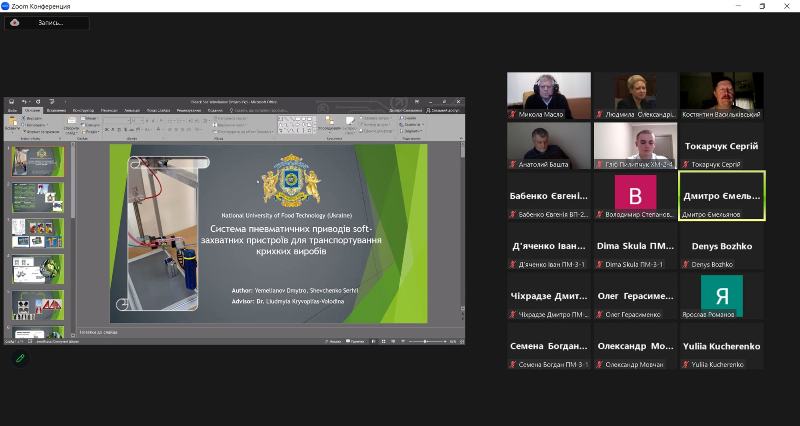The width and height of the screenshot is (800, 426).
Task: Select the Home ribbon tab
Action: pos(32,110)
